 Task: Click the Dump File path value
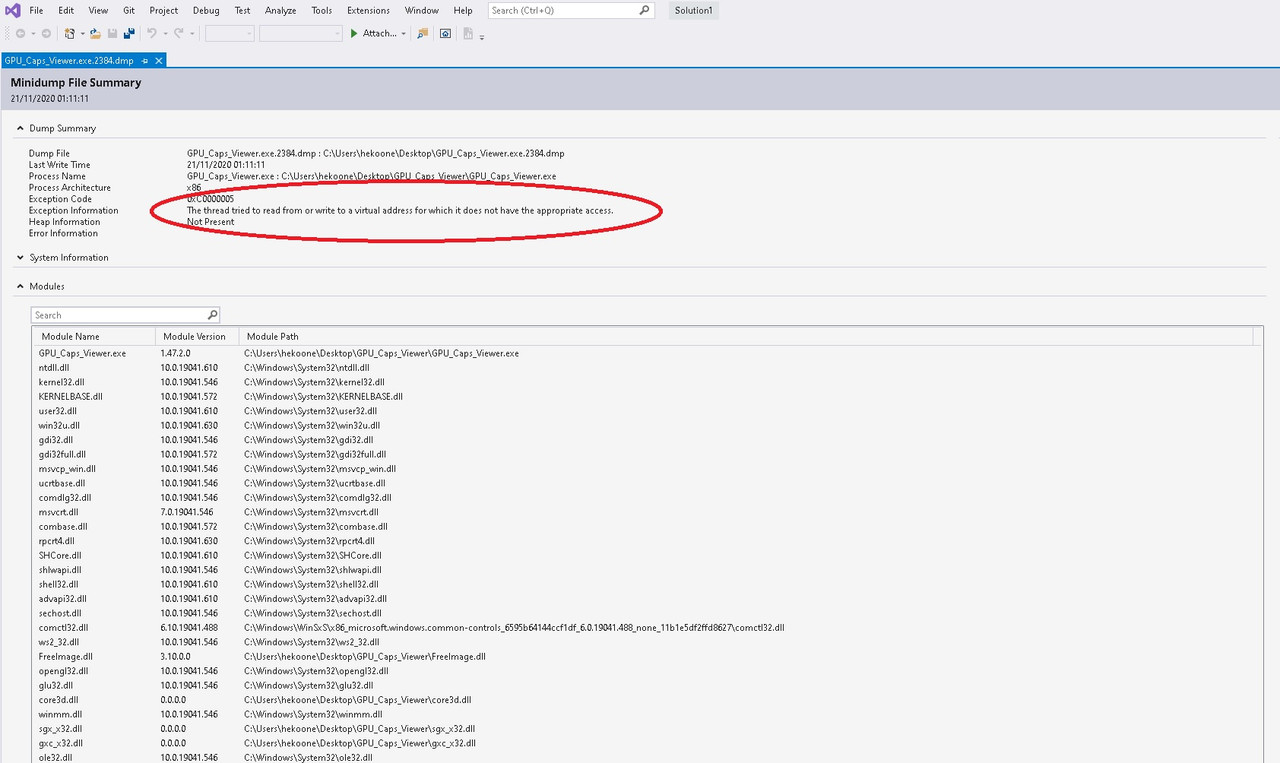[x=375, y=153]
